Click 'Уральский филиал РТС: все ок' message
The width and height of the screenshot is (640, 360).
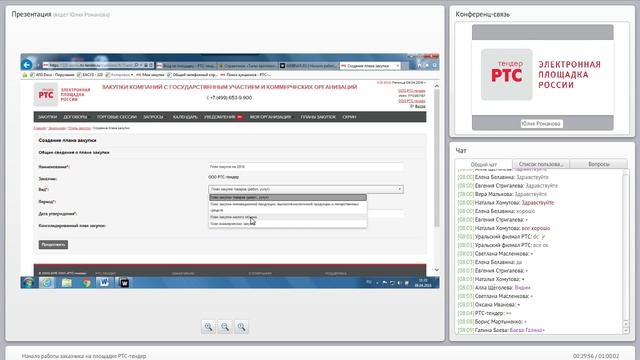pos(503,245)
